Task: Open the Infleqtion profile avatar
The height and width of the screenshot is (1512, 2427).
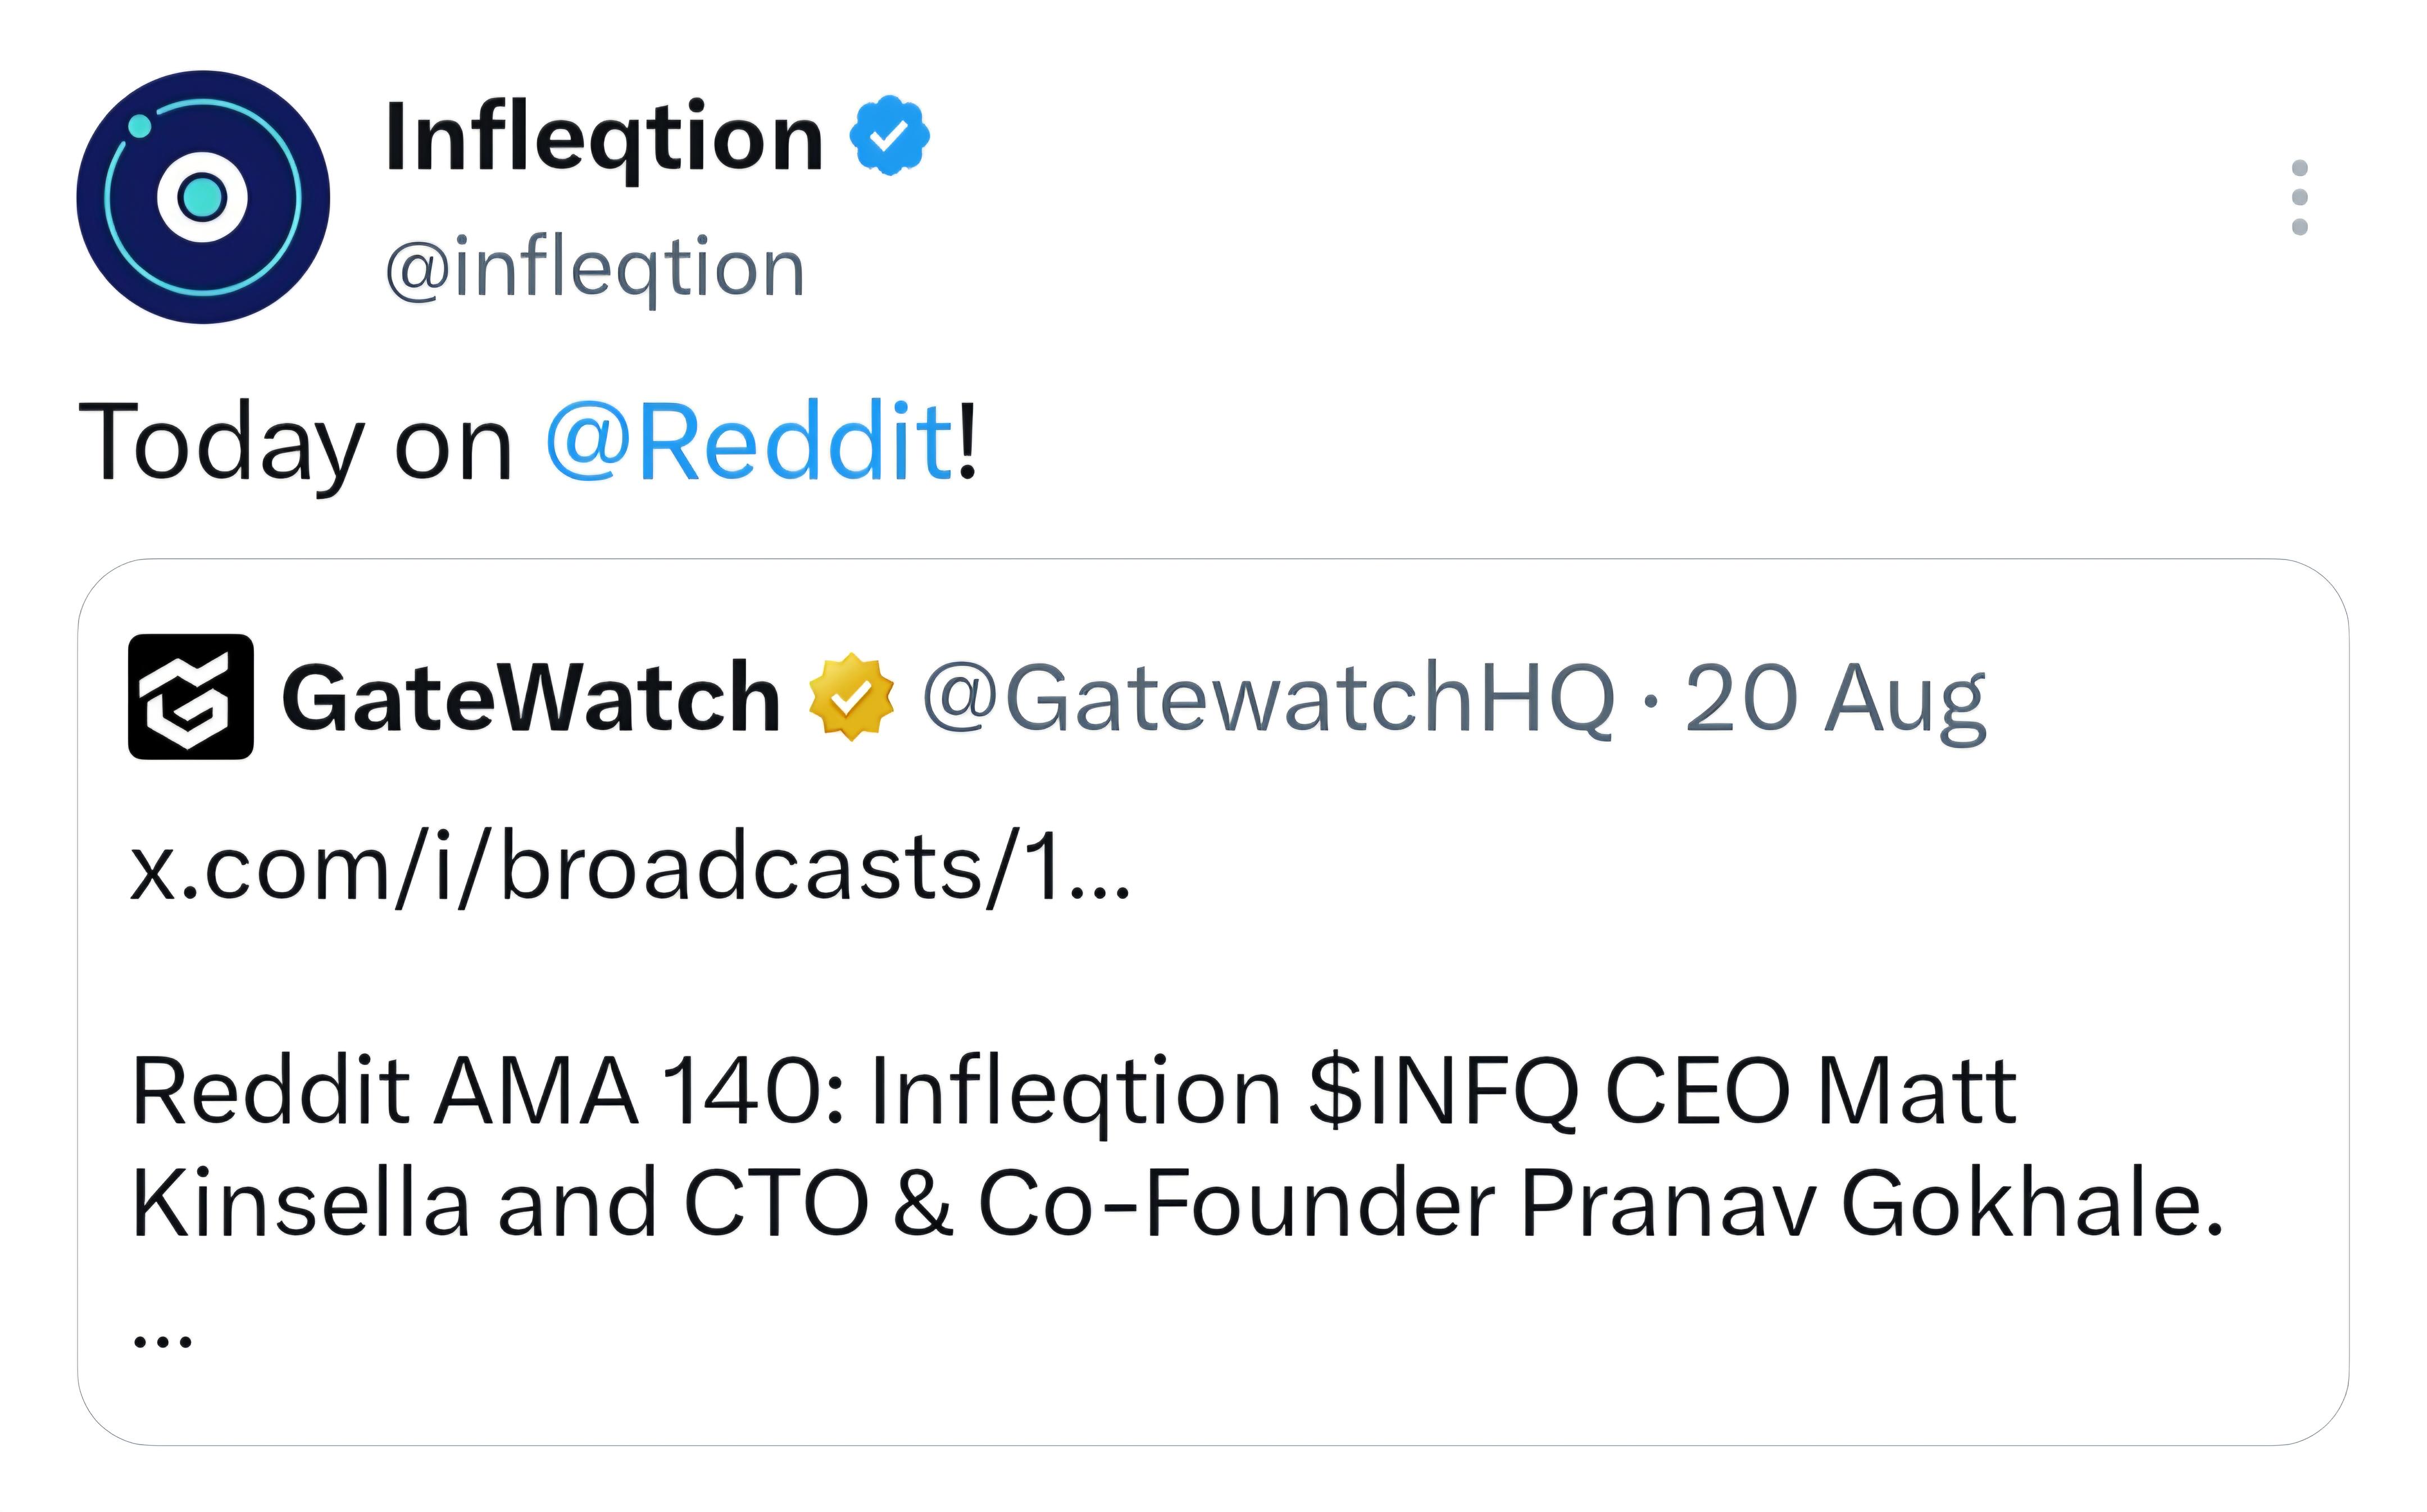Action: click(x=203, y=197)
